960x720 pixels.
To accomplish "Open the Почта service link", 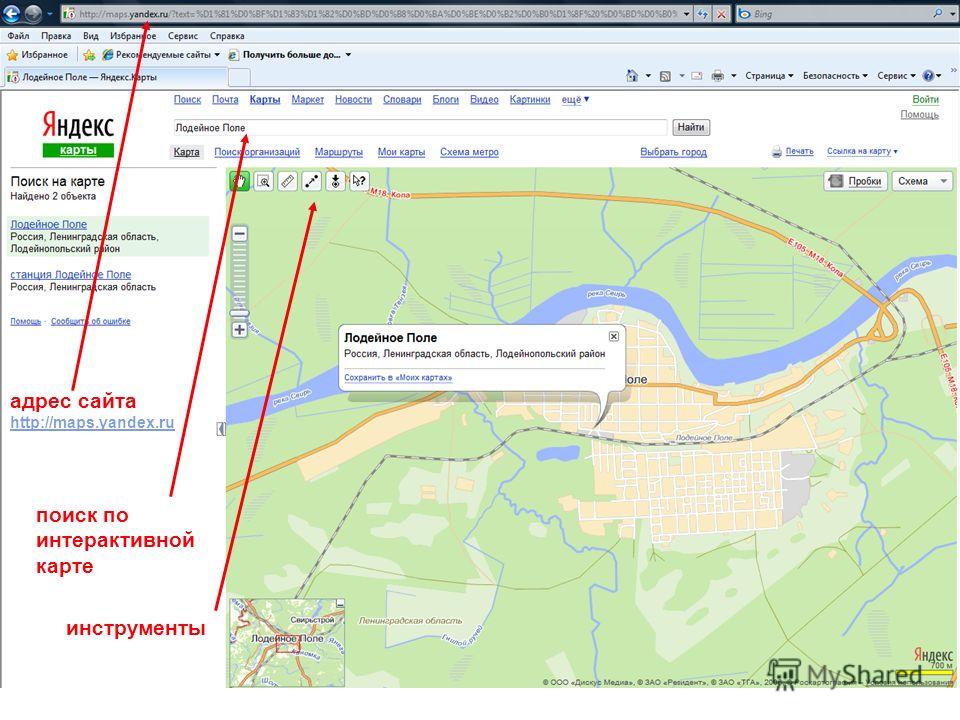I will coord(225,100).
